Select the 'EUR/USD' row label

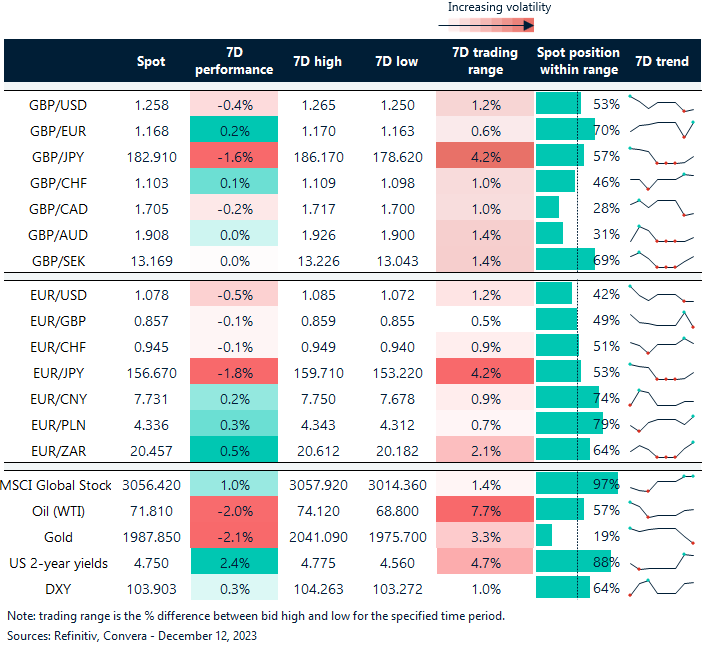(58, 295)
